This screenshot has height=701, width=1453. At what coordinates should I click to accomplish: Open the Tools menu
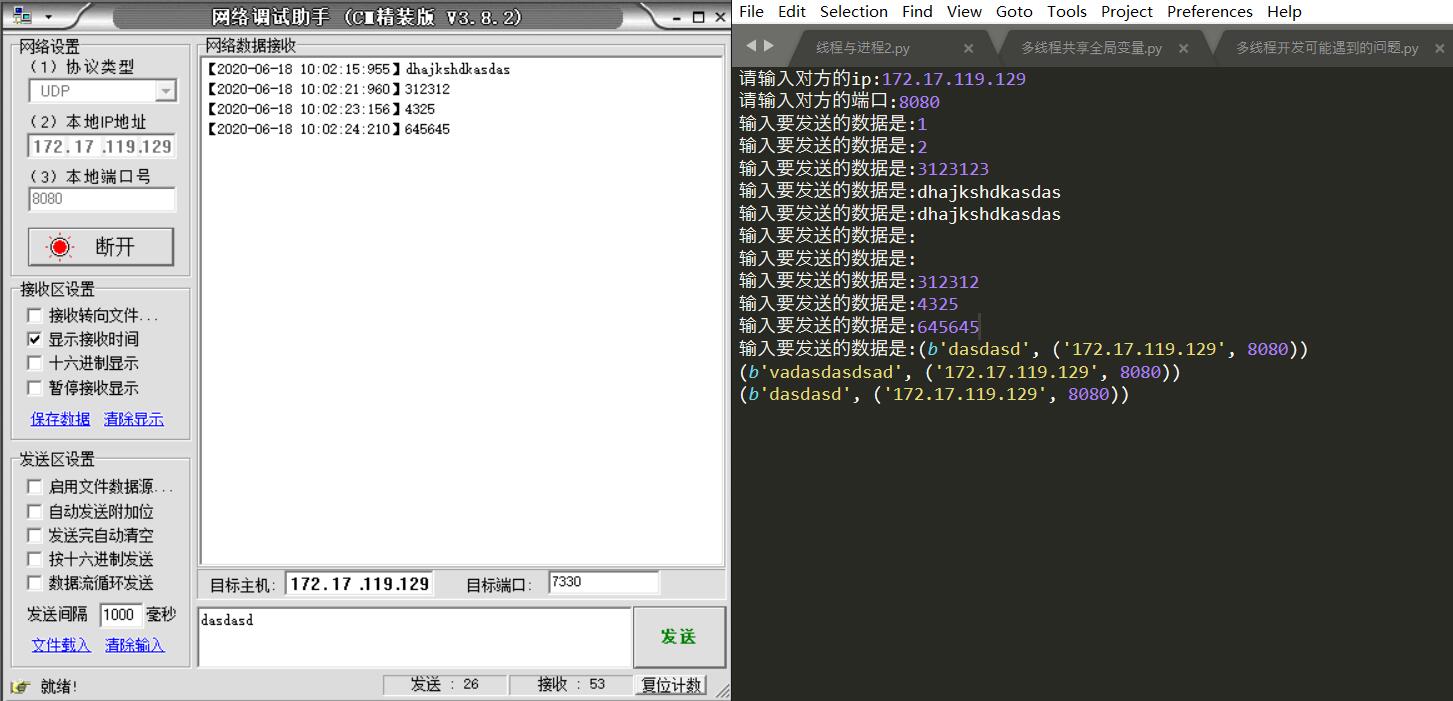pos(1066,12)
